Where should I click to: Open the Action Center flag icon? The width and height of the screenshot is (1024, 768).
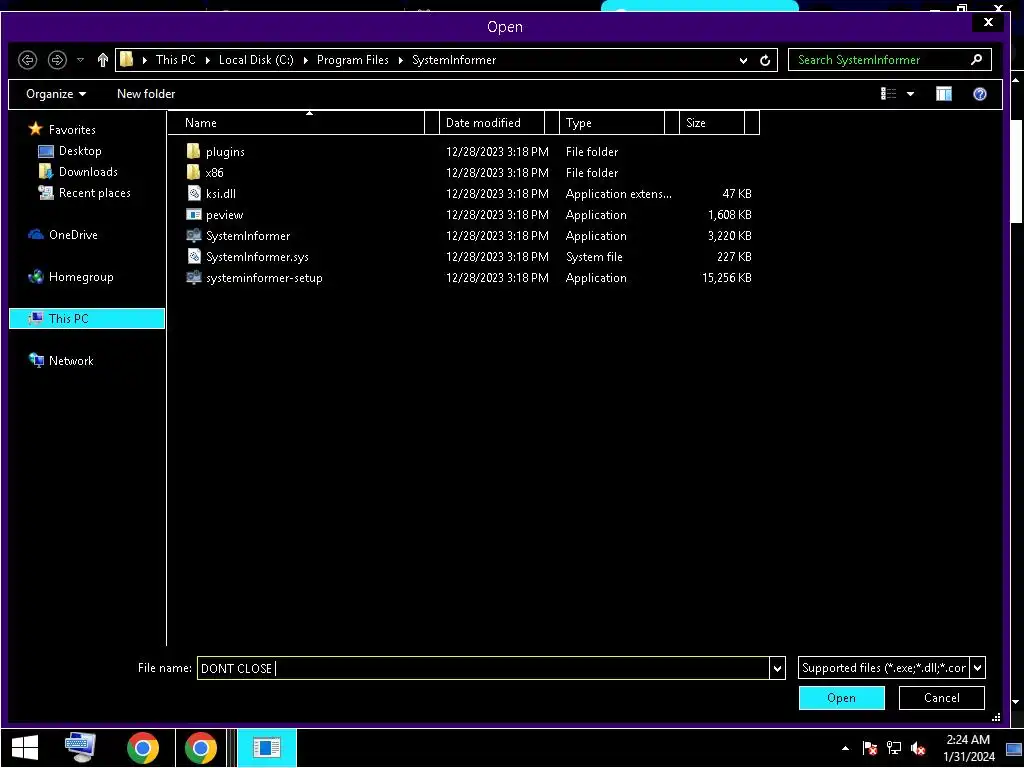pyautogui.click(x=869, y=748)
